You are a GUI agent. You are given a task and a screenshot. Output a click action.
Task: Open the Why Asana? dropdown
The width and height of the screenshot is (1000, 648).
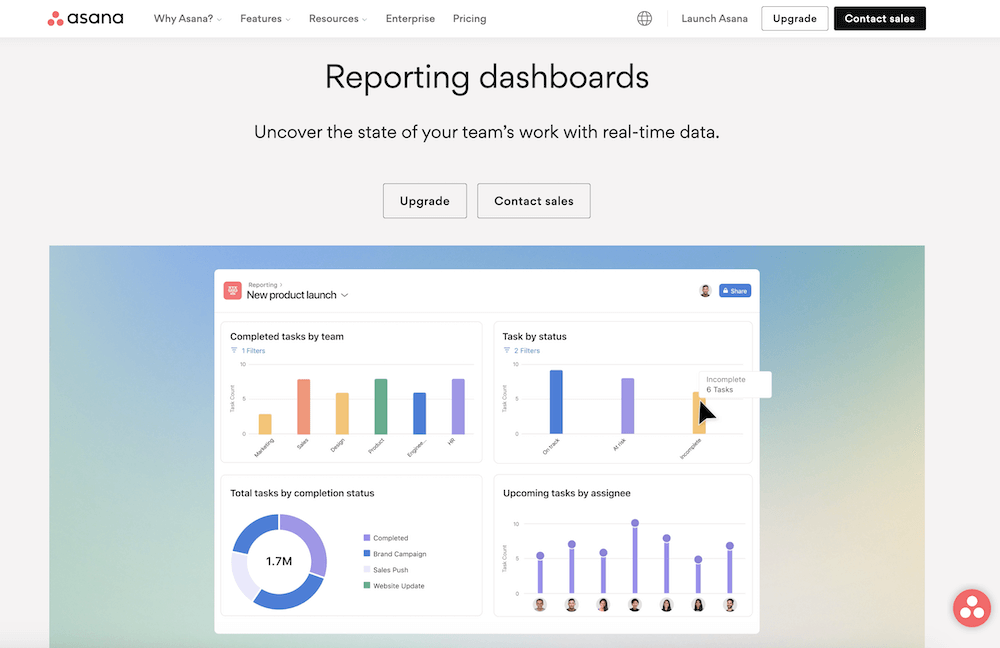coord(186,18)
